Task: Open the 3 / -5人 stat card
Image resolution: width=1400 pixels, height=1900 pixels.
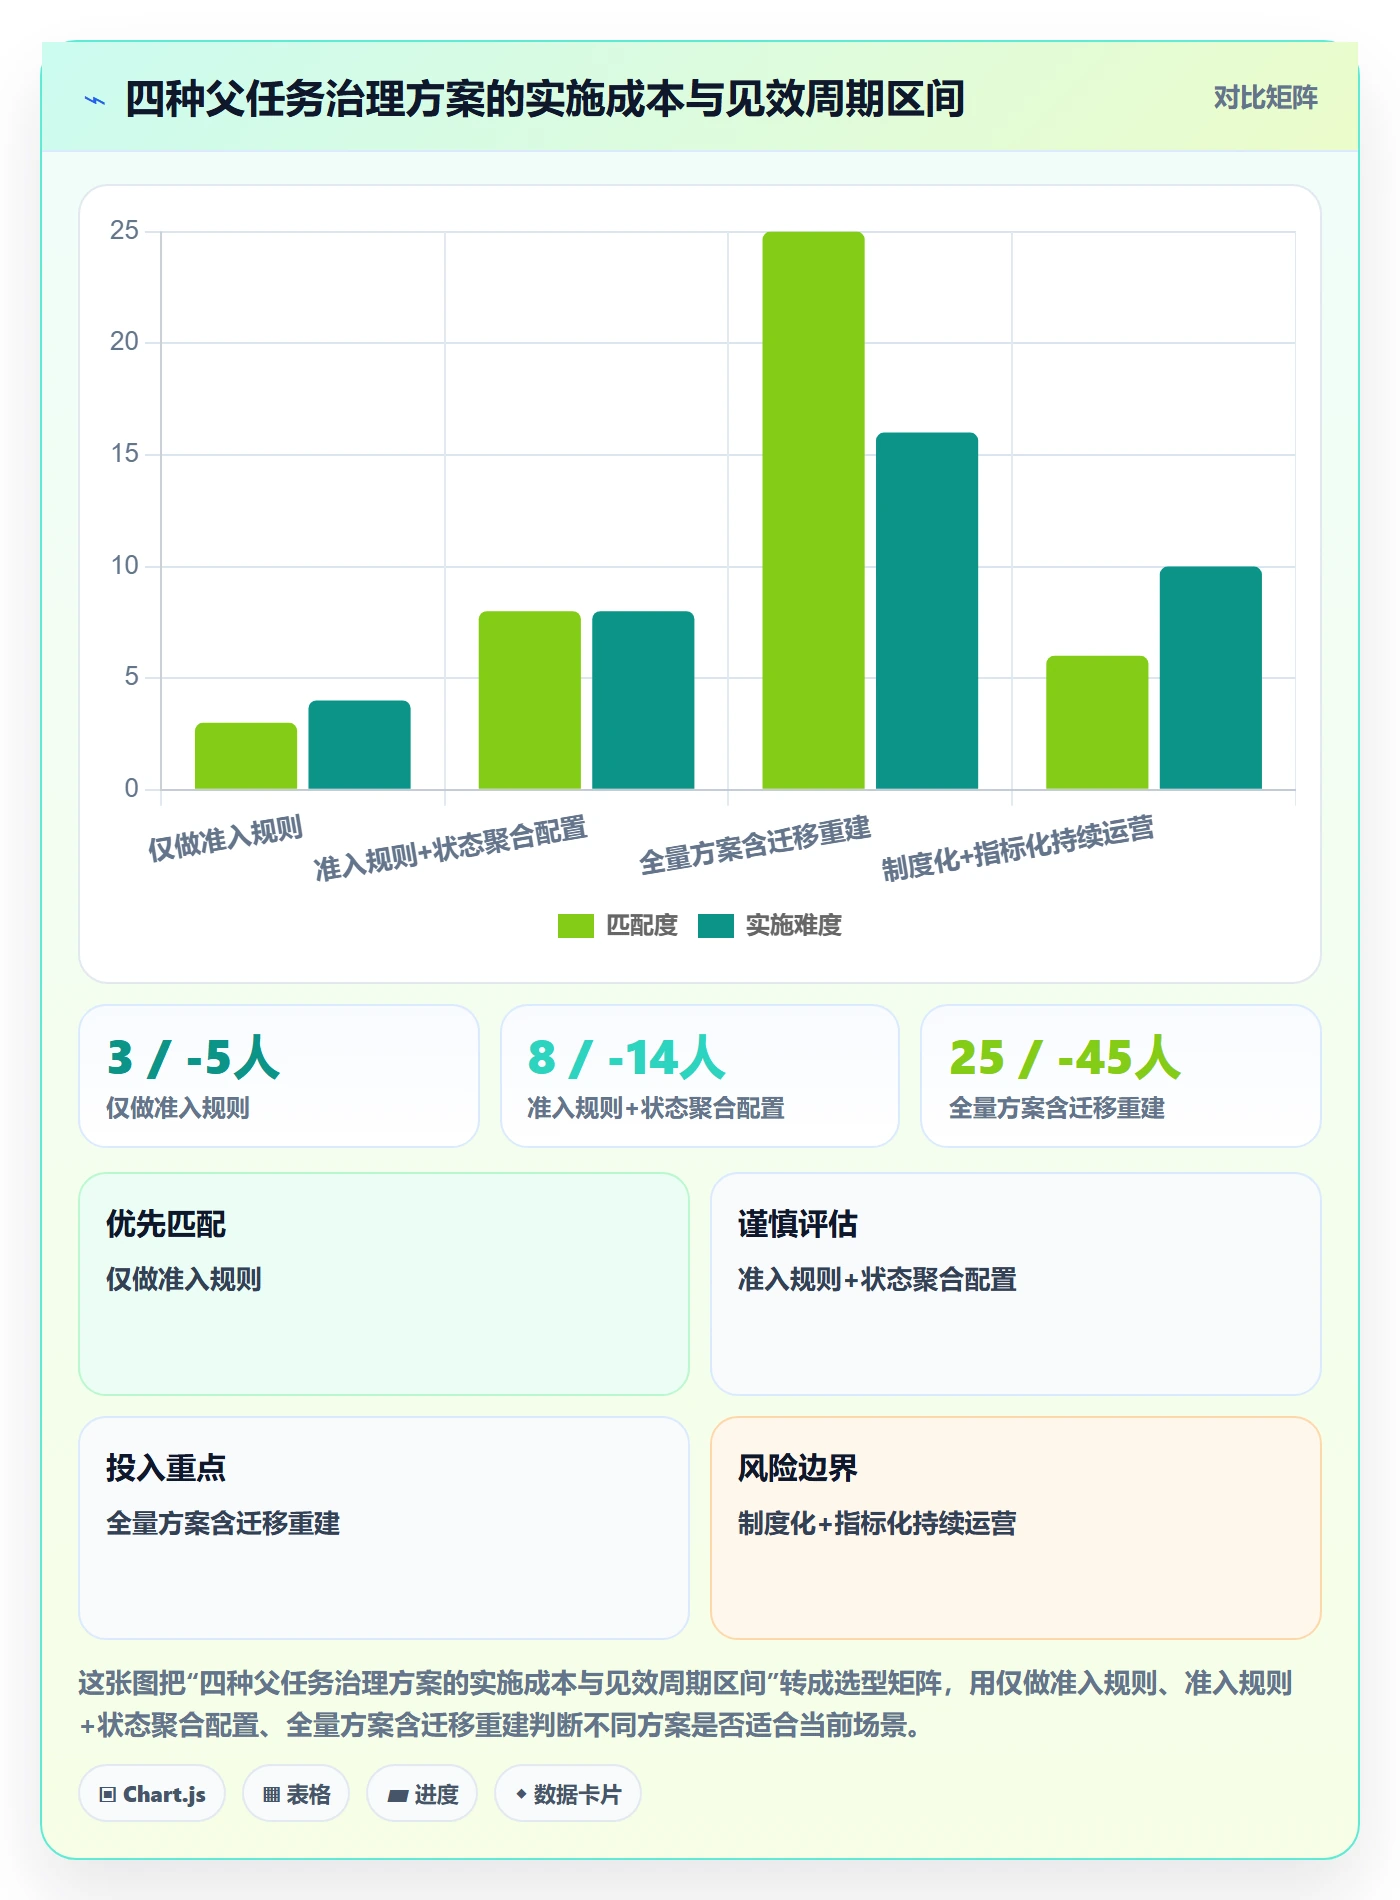Action: pyautogui.click(x=279, y=1076)
